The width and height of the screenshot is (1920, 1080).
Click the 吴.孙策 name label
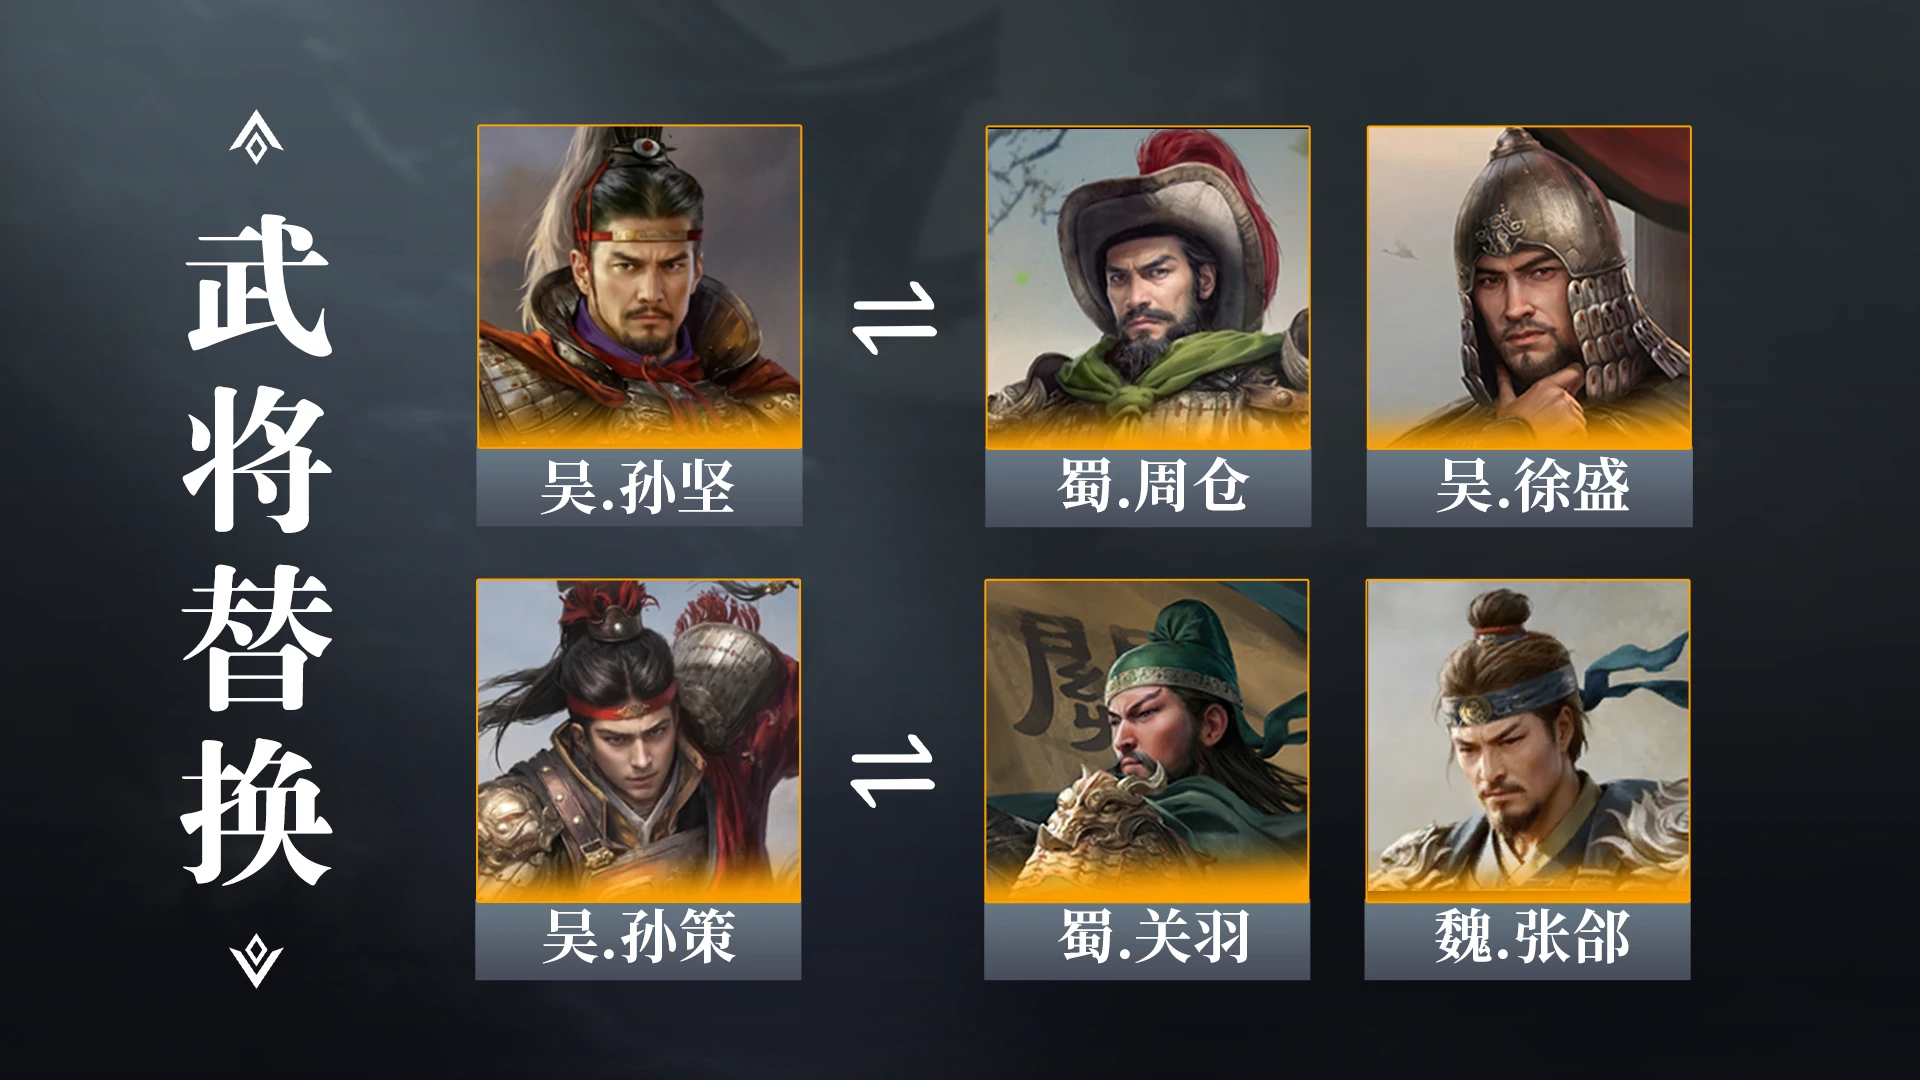pyautogui.click(x=639, y=940)
